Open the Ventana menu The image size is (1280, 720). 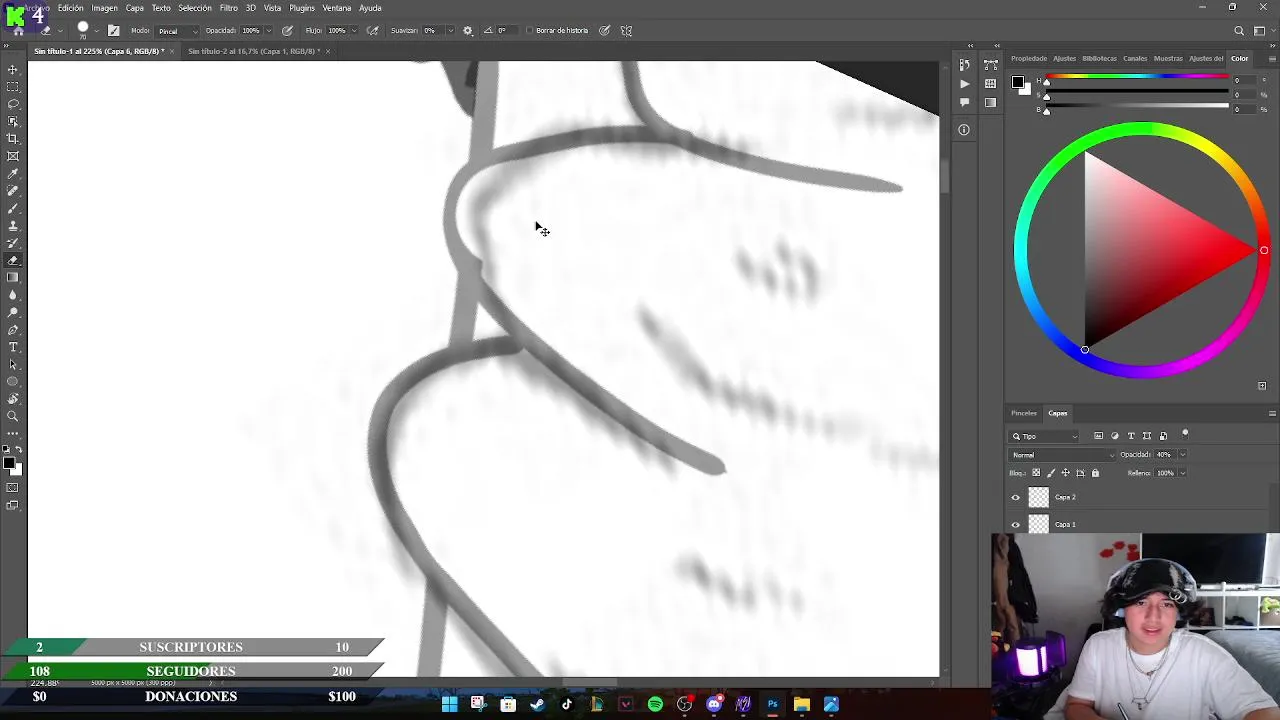[337, 8]
